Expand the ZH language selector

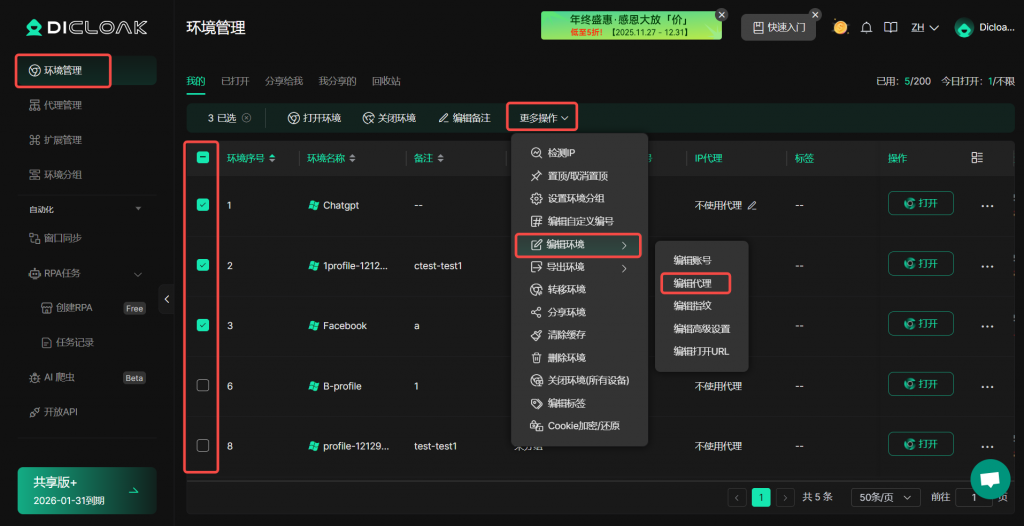(x=924, y=28)
